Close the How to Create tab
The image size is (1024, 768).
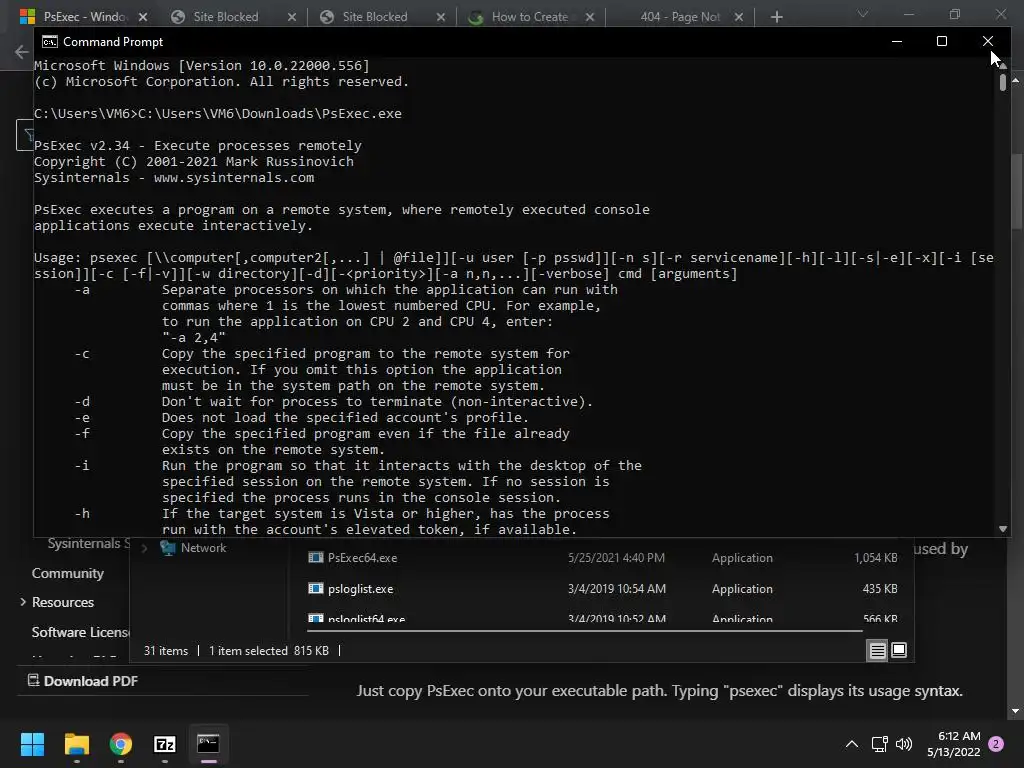coord(590,17)
